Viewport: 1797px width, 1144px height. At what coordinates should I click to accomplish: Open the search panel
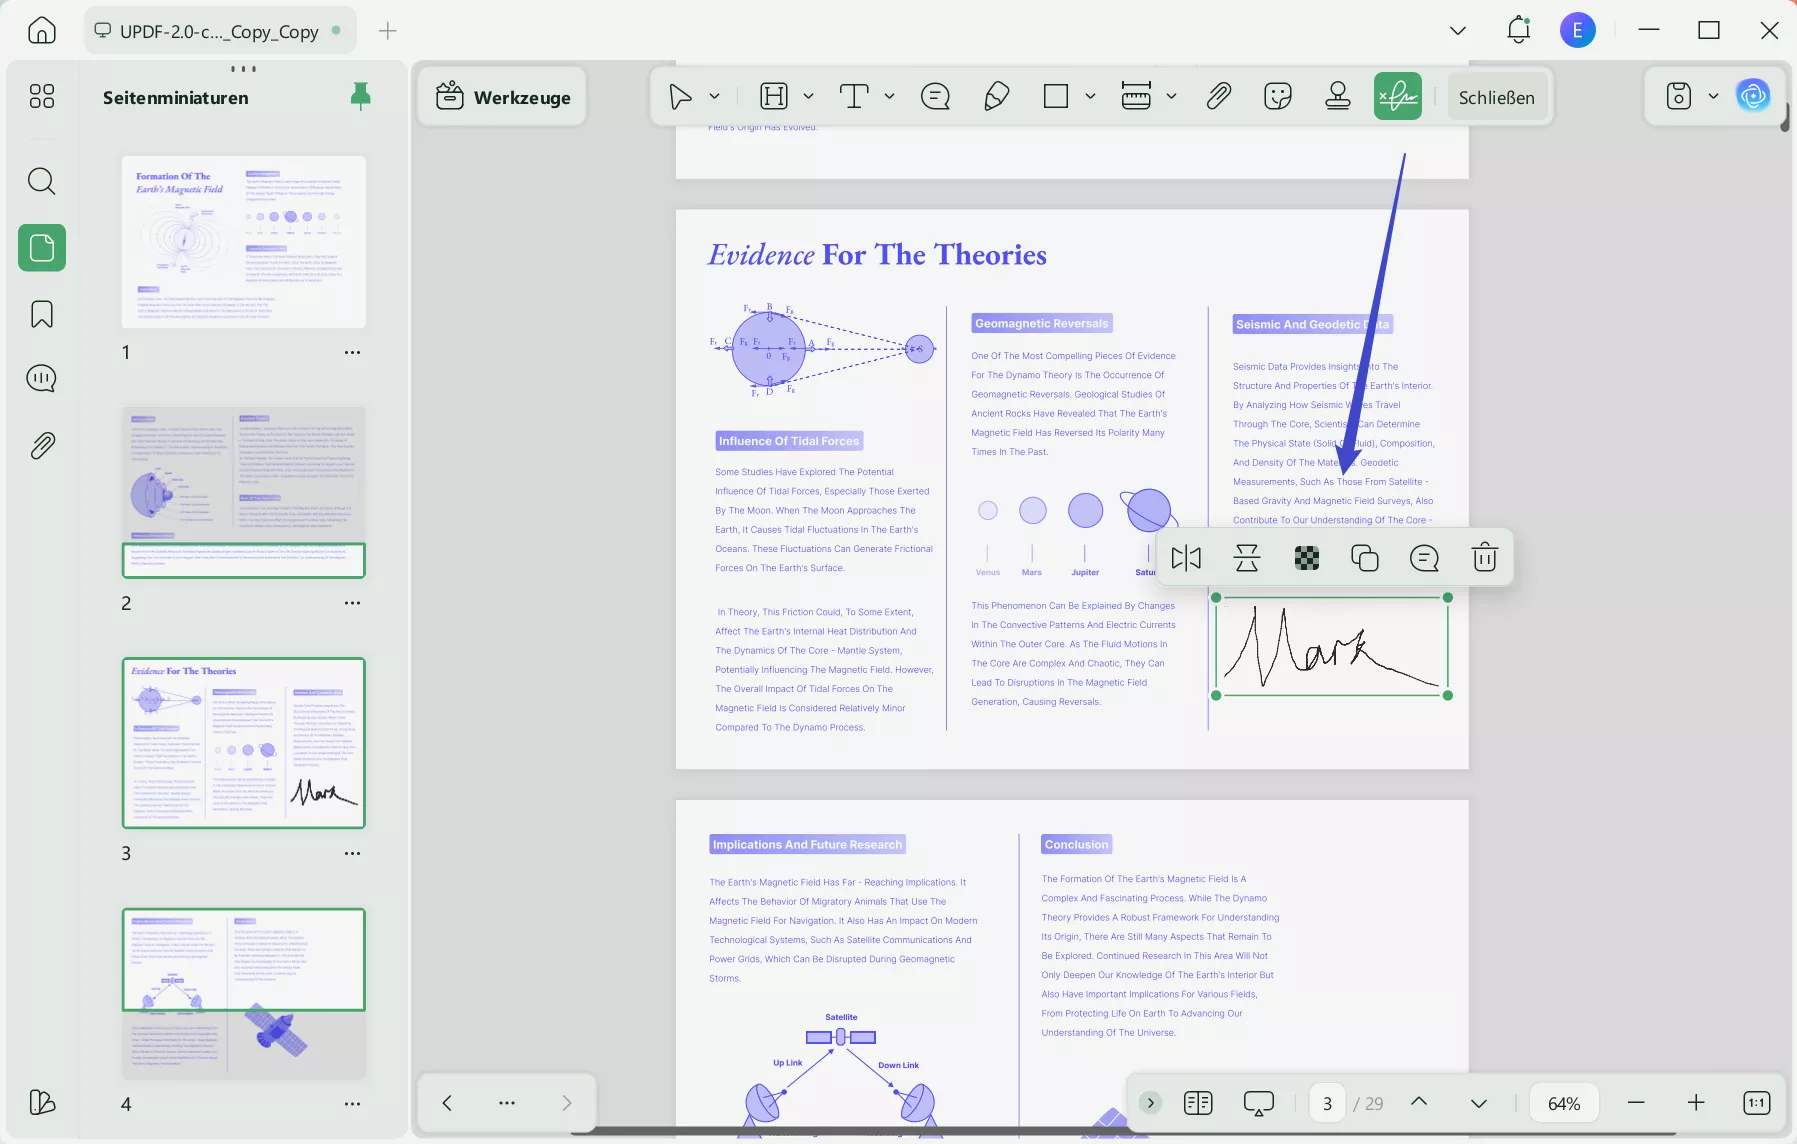coord(42,181)
